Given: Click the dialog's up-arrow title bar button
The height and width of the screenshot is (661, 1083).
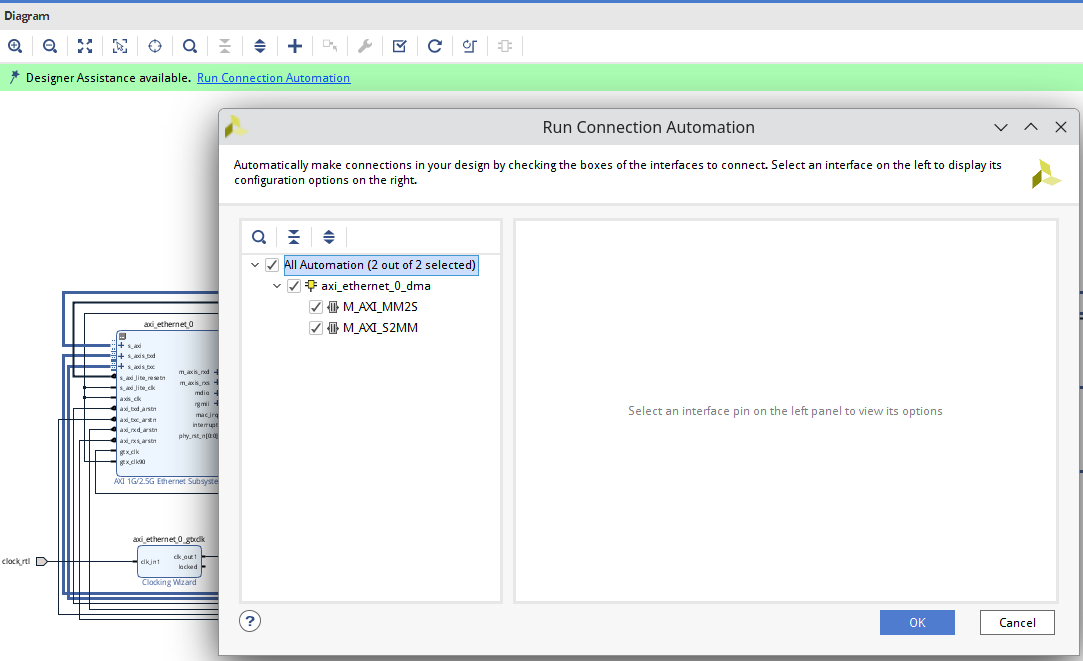Looking at the screenshot, I should pos(1031,127).
